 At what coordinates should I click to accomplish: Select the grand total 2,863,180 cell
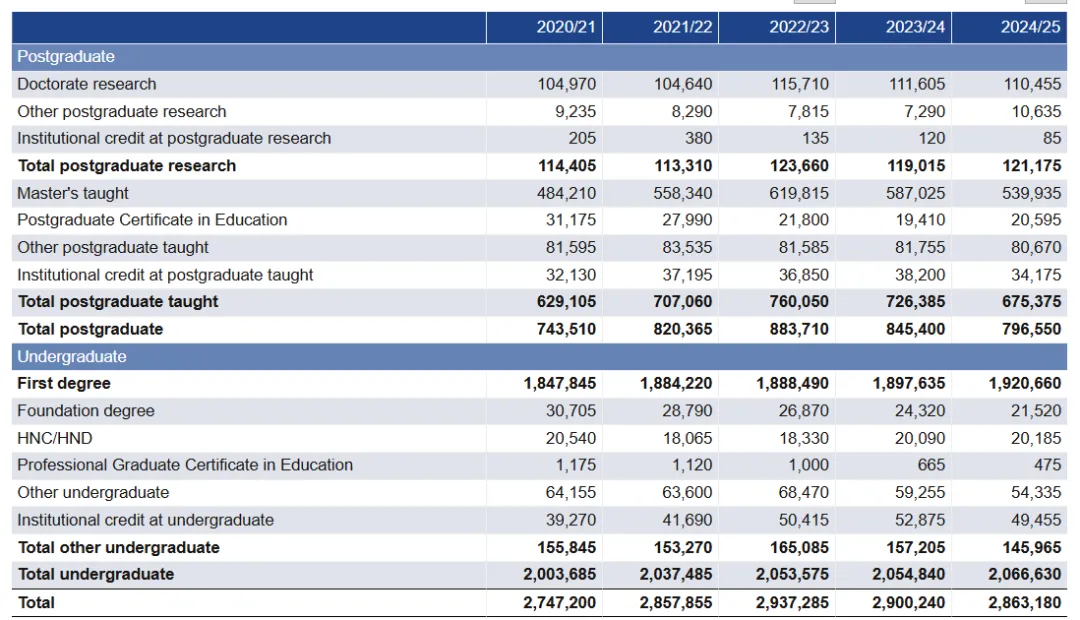point(1024,602)
